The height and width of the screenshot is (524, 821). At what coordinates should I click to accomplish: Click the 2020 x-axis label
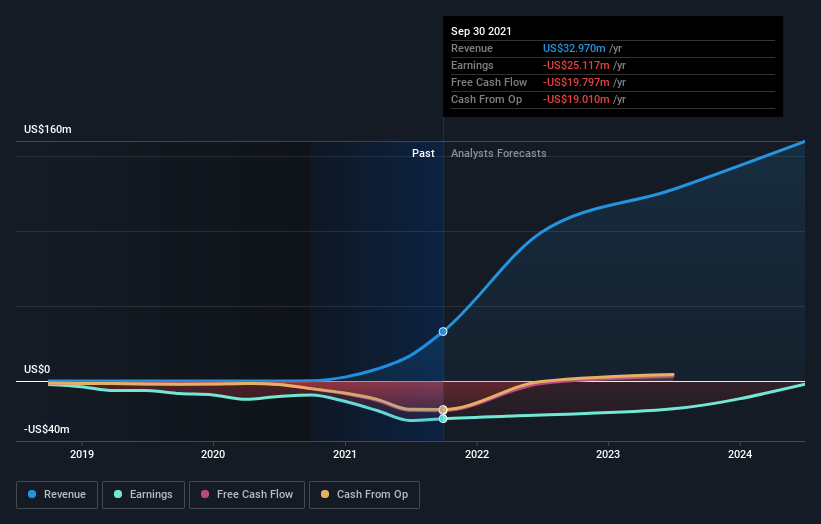(x=213, y=454)
